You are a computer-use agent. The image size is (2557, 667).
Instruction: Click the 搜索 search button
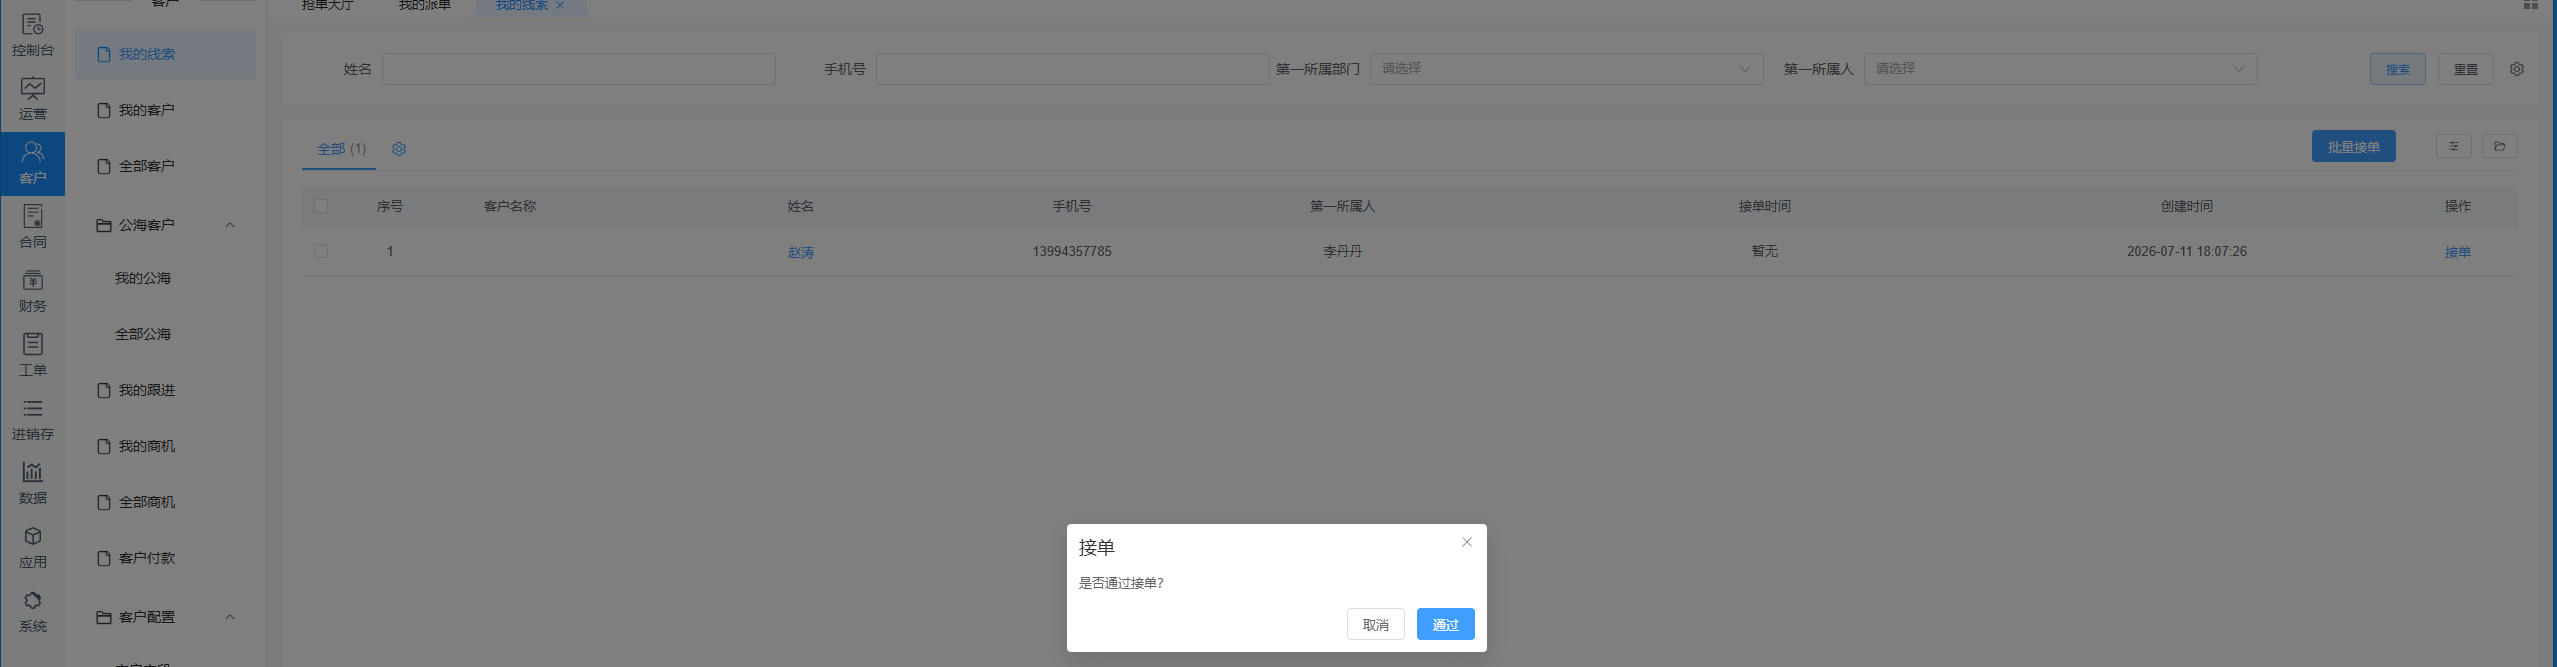coord(2397,69)
